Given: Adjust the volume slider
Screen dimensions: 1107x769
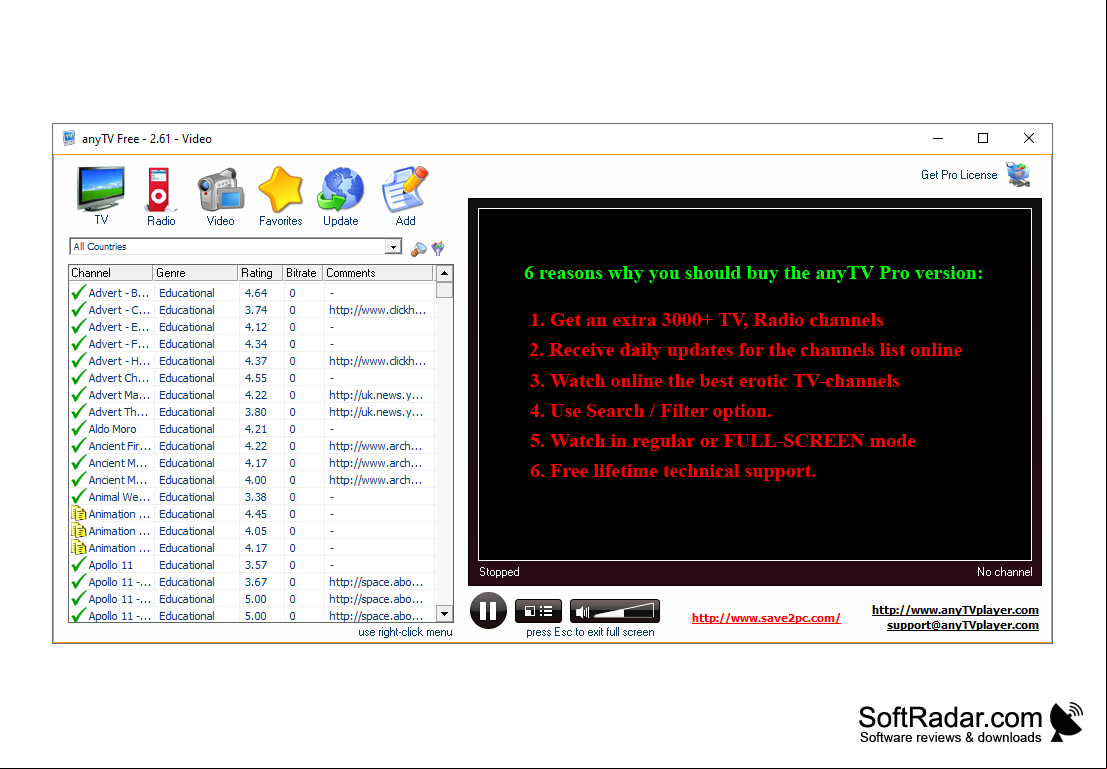Looking at the screenshot, I should pyautogui.click(x=624, y=612).
